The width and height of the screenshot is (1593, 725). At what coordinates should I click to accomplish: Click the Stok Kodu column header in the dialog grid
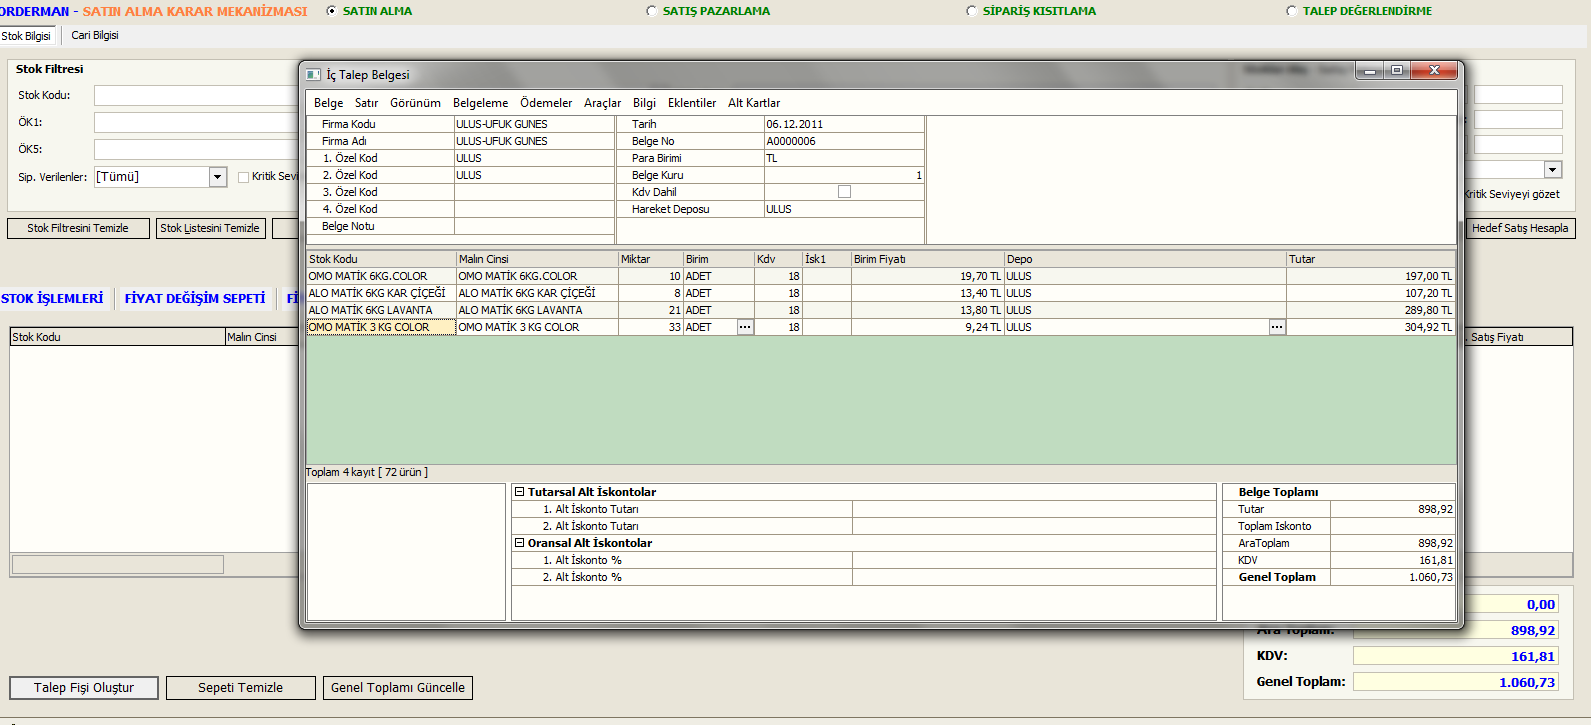click(x=381, y=259)
